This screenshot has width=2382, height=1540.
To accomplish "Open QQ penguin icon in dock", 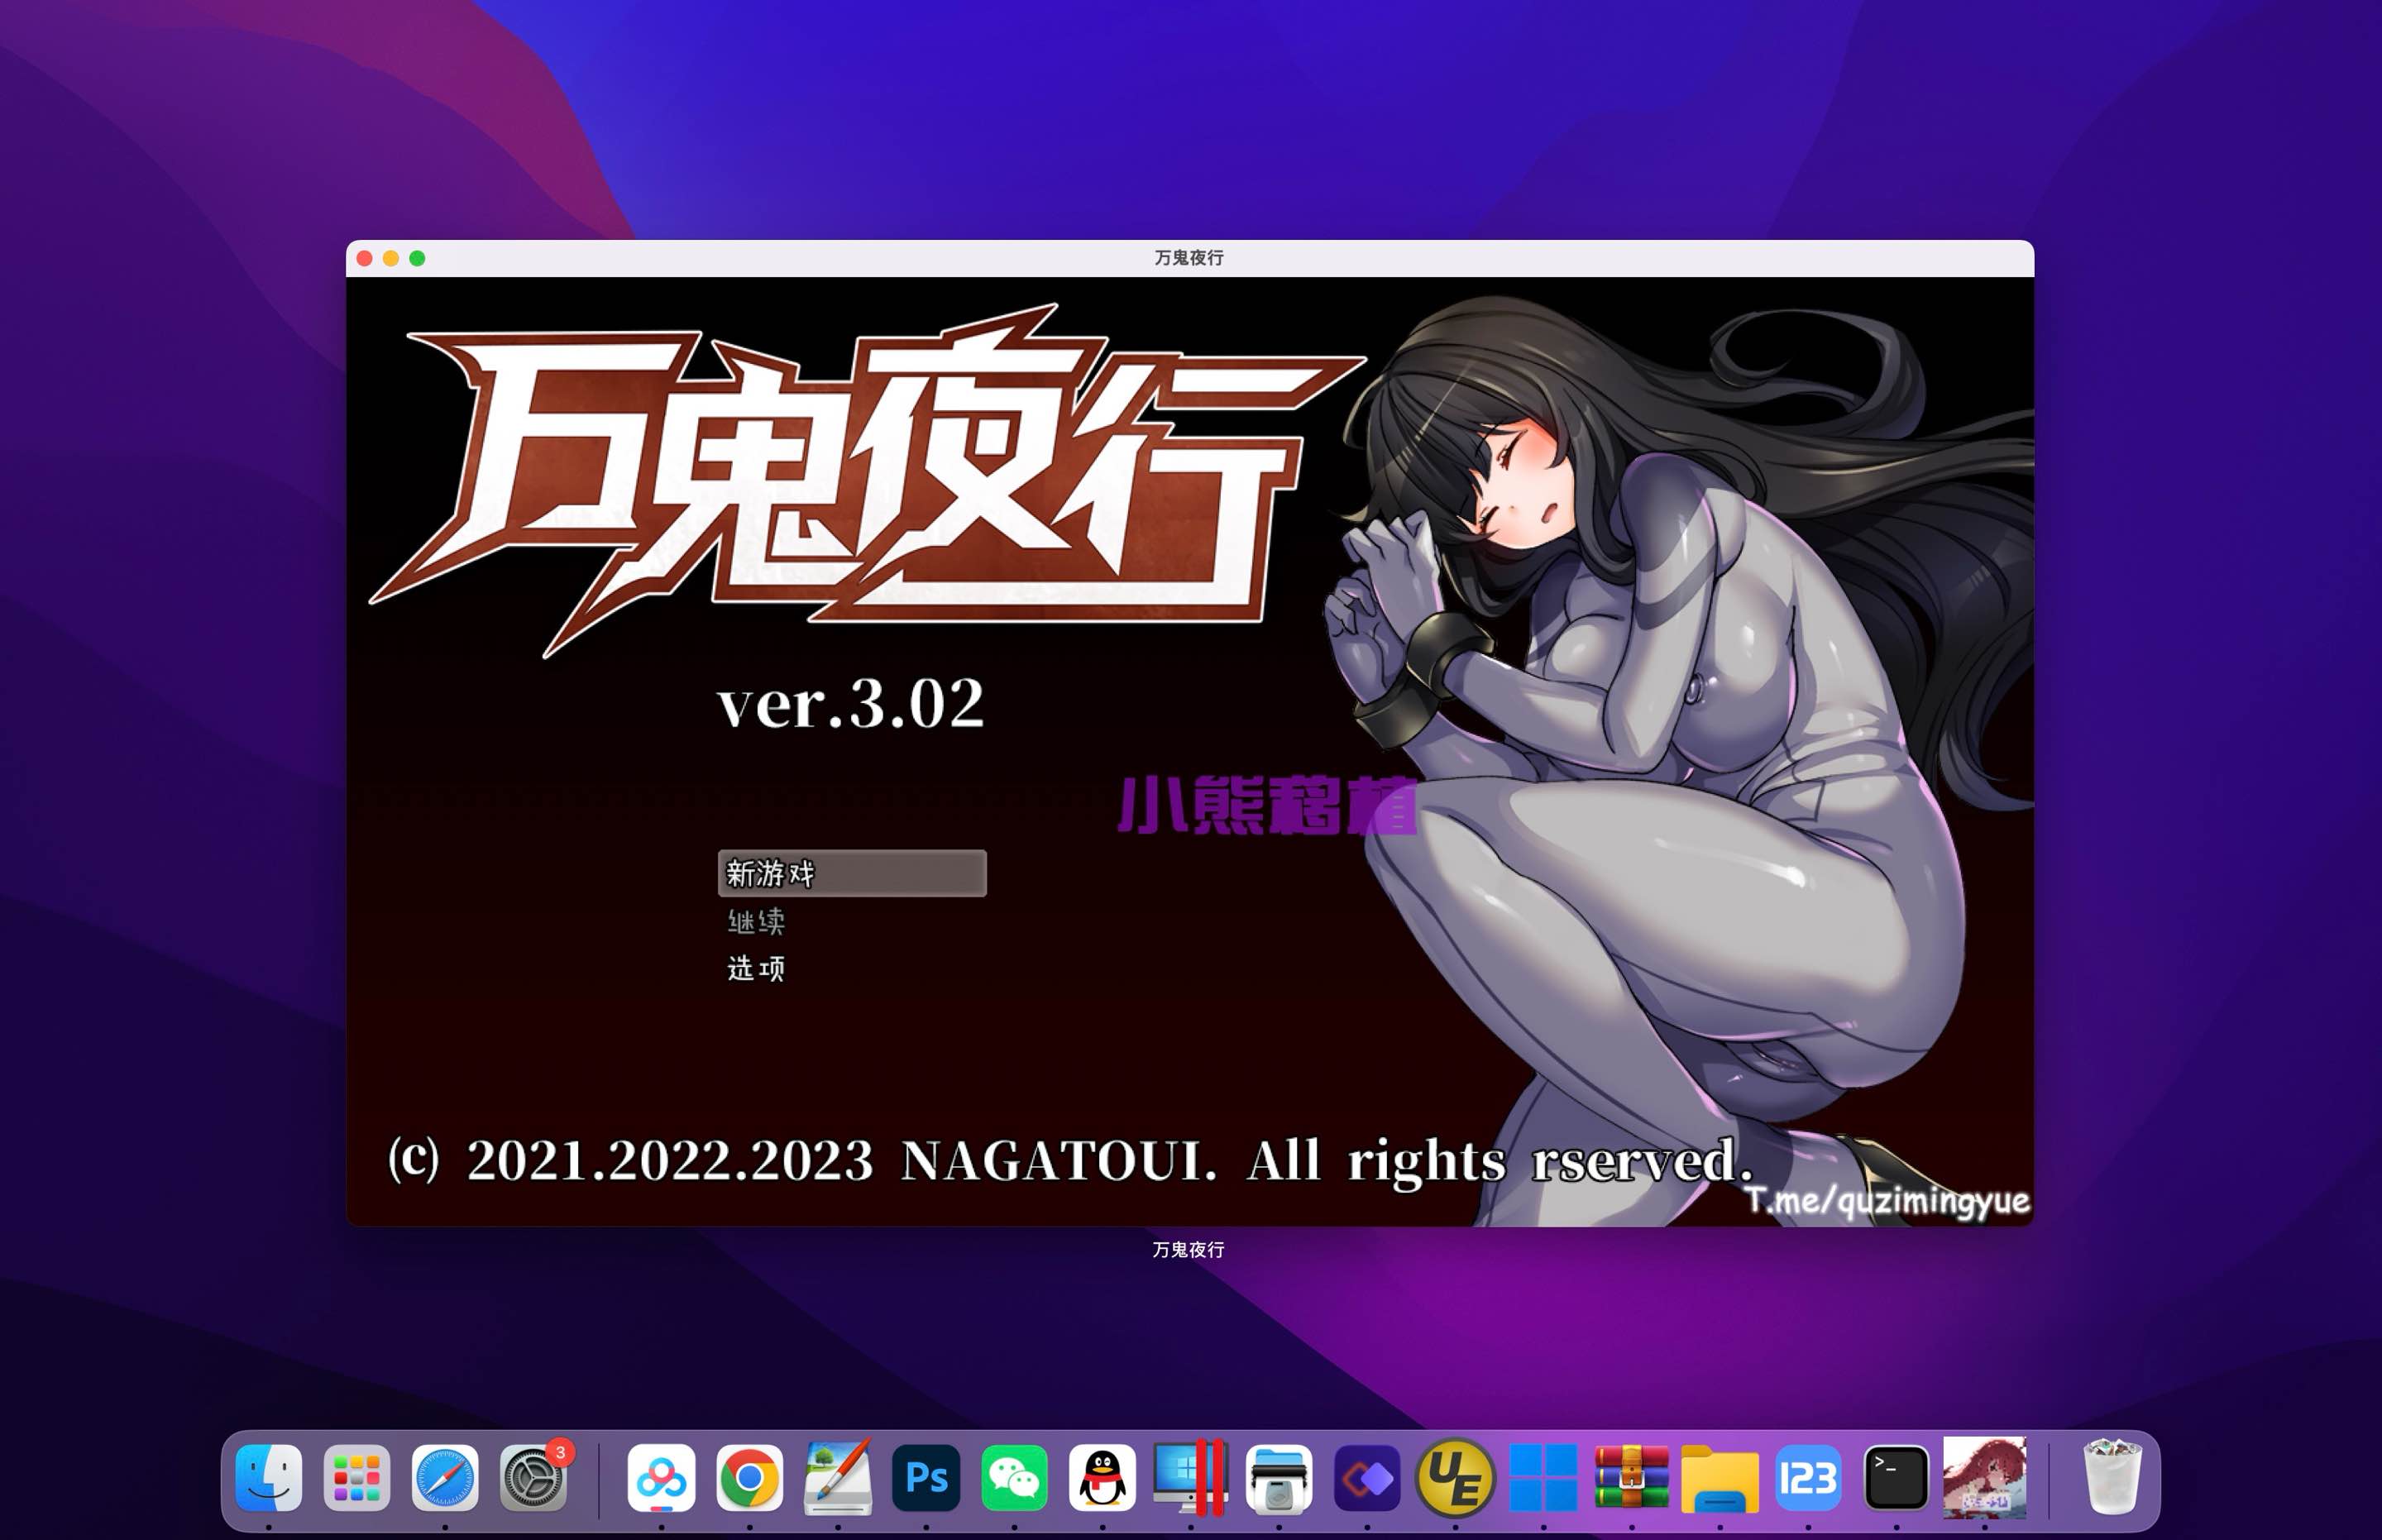I will pos(1102,1477).
